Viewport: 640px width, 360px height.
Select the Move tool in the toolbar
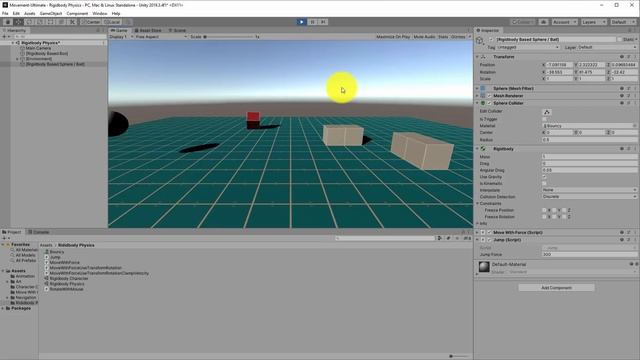18,22
